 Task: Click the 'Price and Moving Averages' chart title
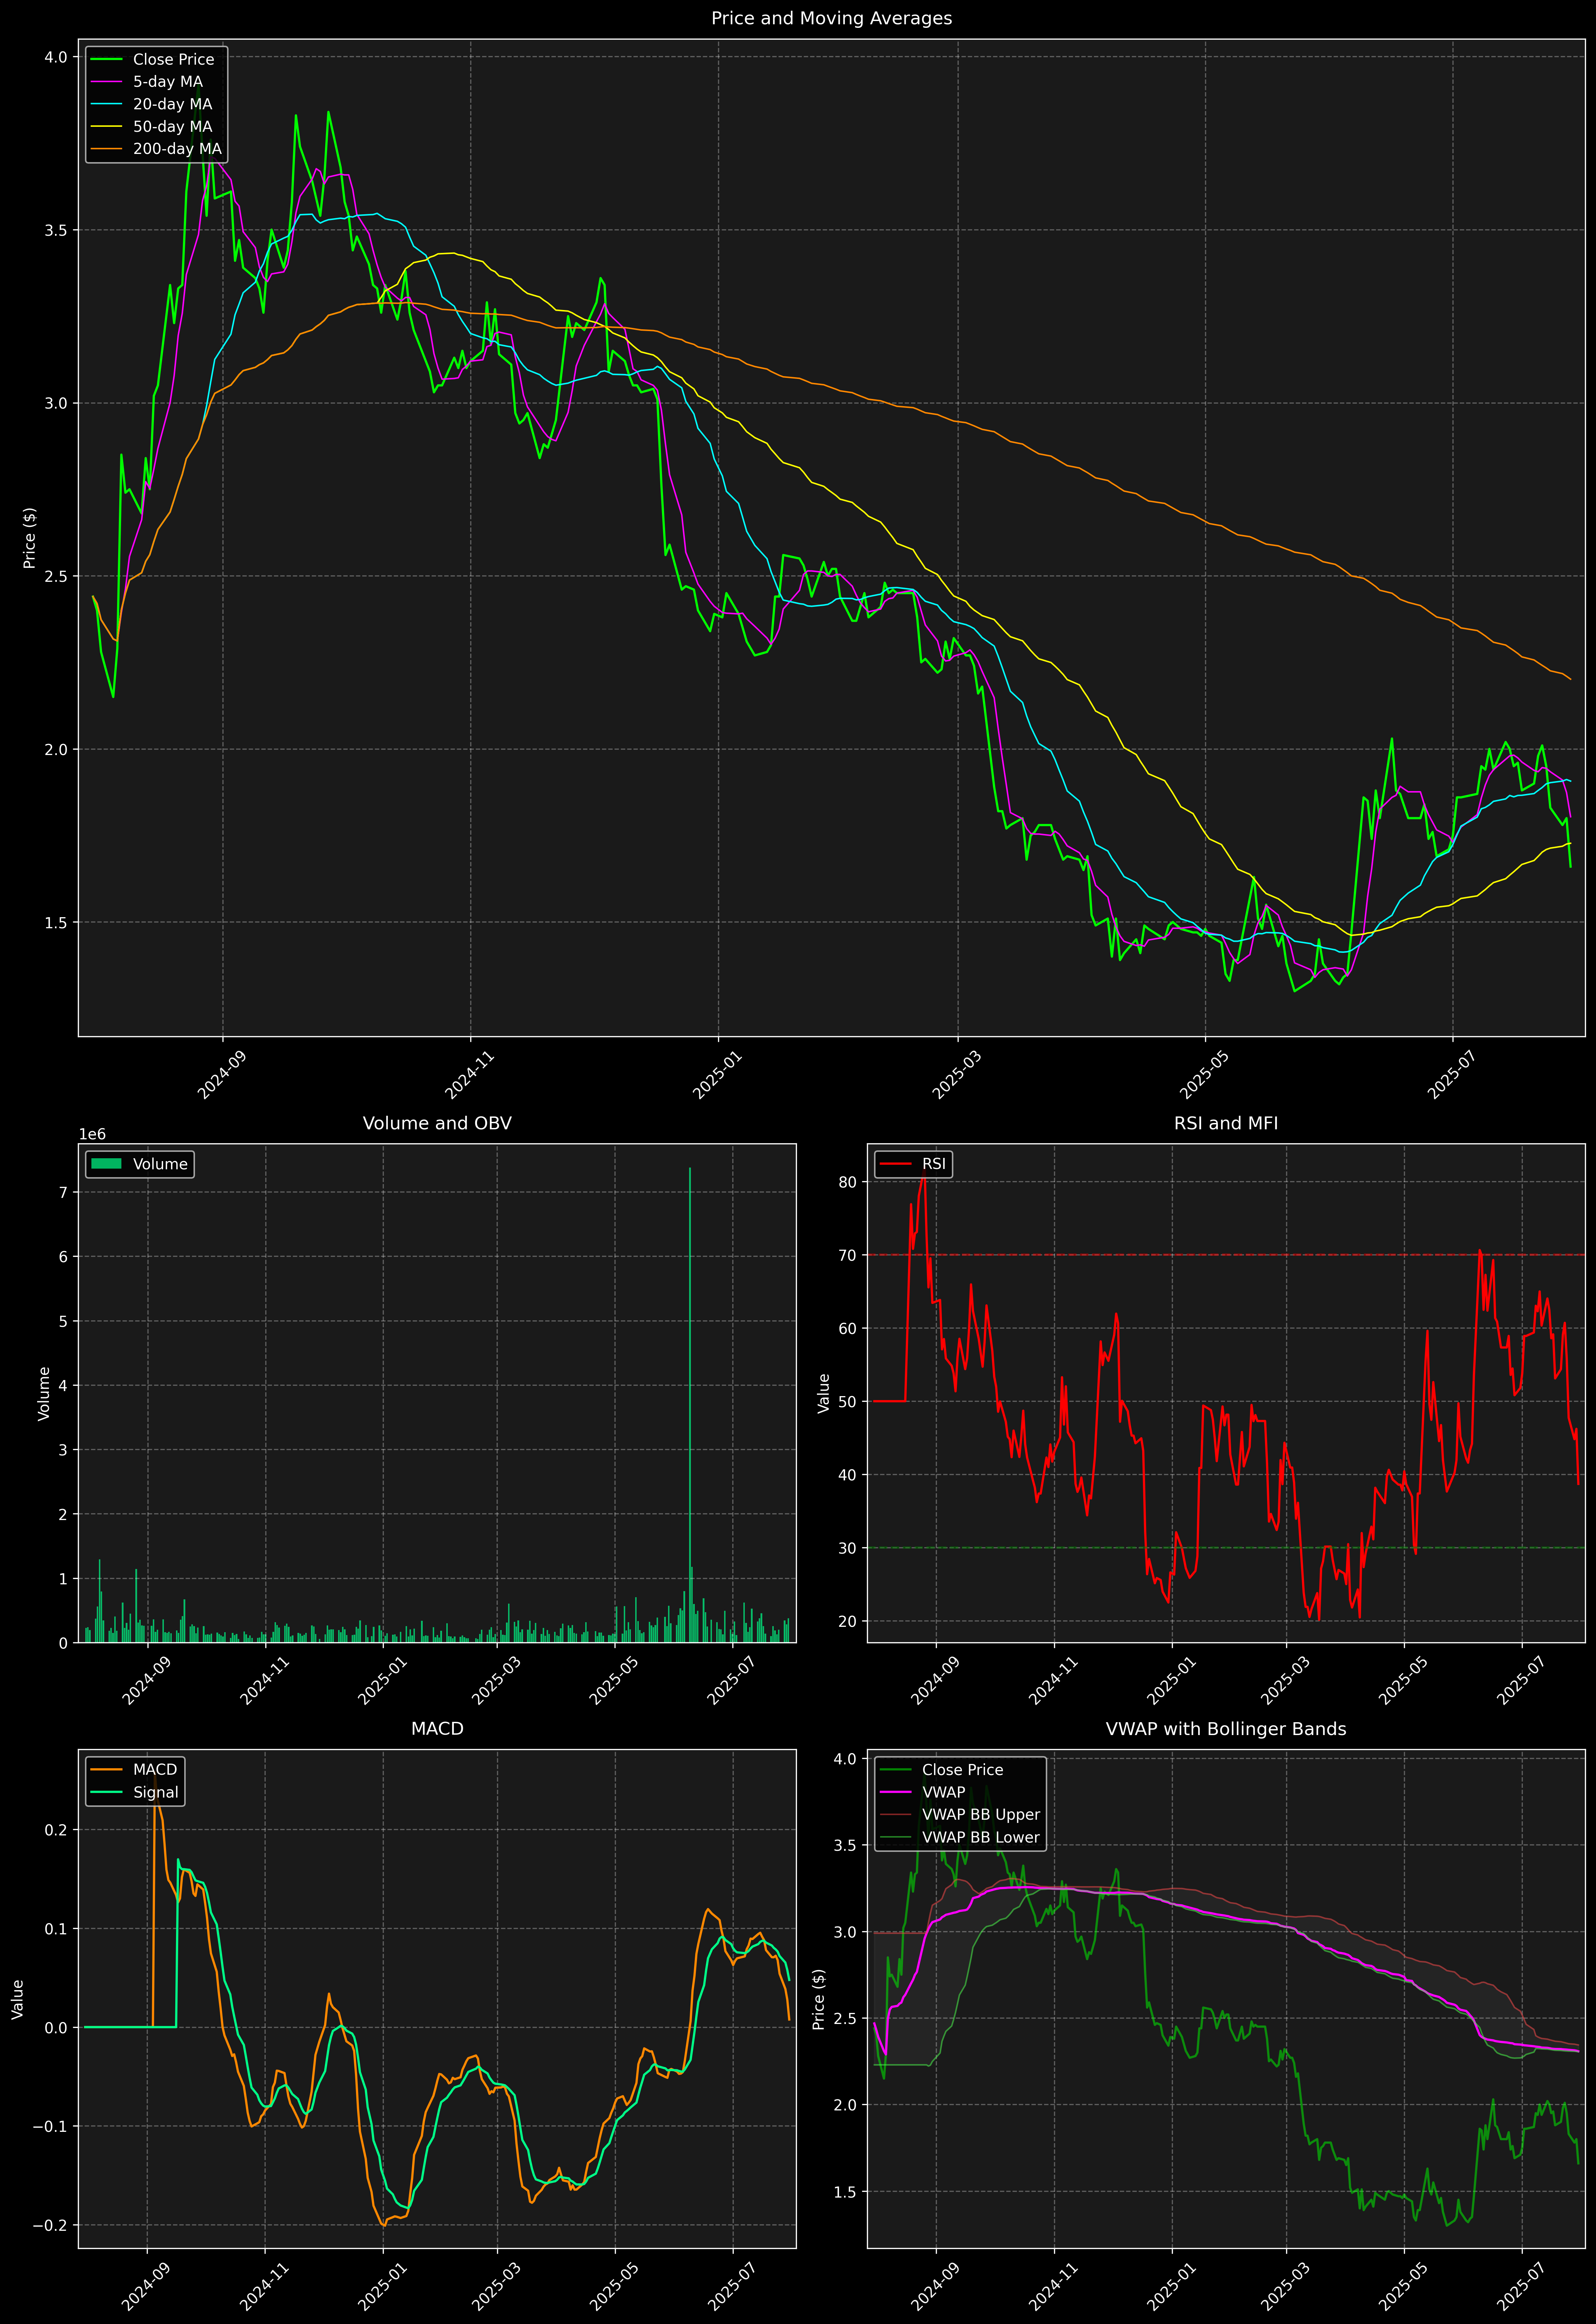point(831,18)
